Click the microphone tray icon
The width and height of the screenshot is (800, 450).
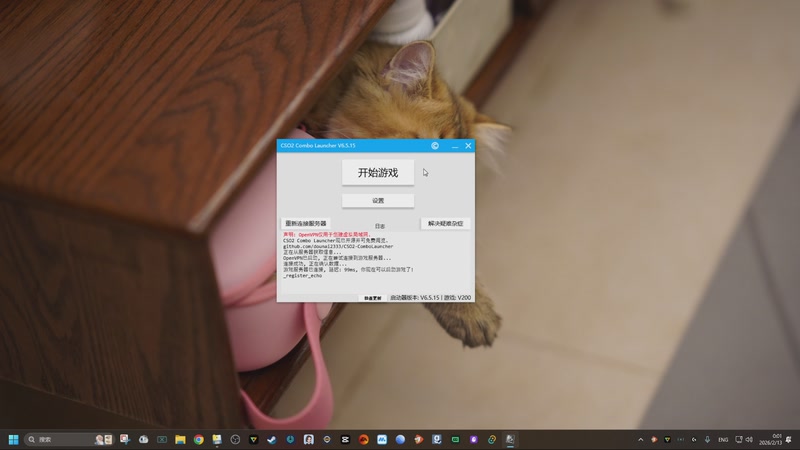click(x=707, y=439)
